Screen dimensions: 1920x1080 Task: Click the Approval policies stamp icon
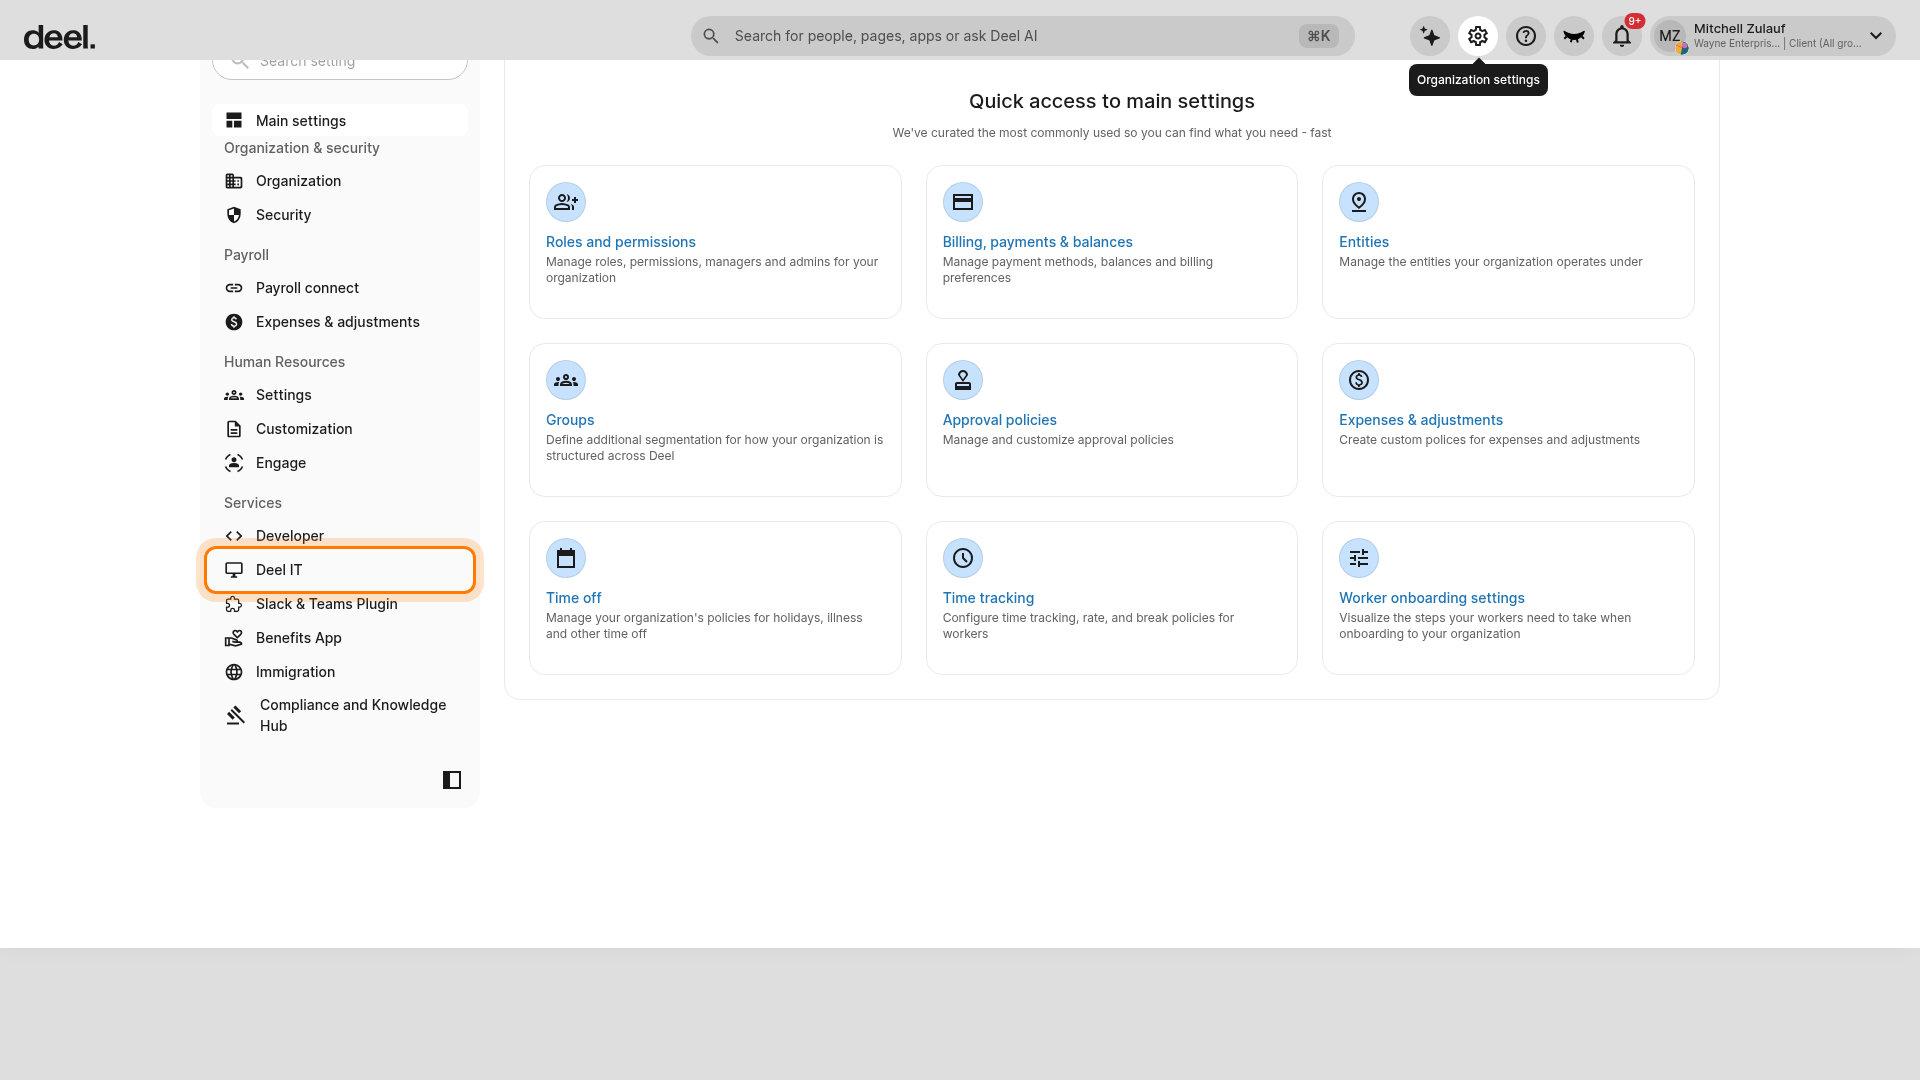pyautogui.click(x=963, y=380)
